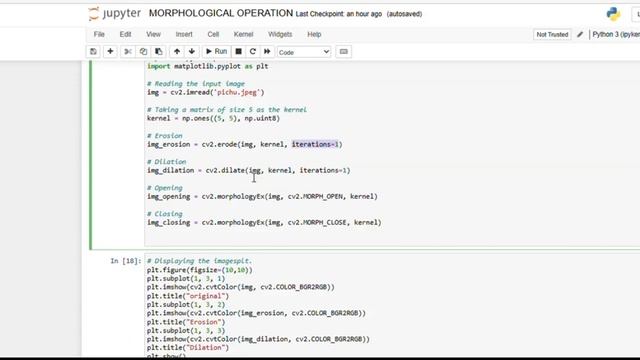Click the img_opening MORPH_OPEN line
The image size is (640, 360).
coord(262,196)
